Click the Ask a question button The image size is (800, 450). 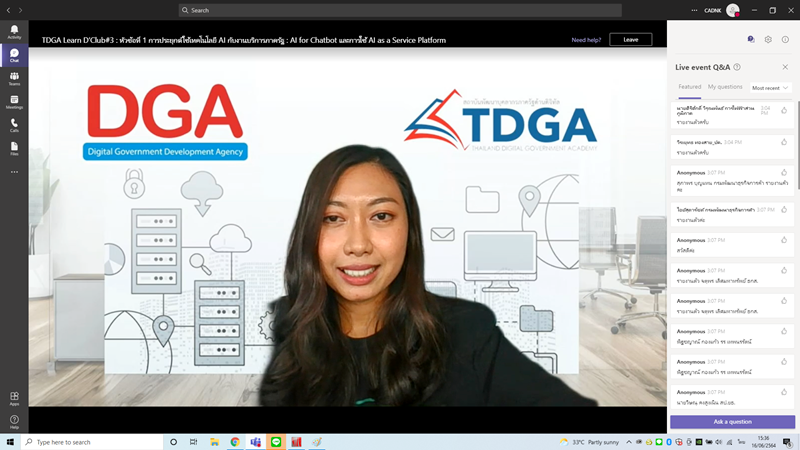732,422
